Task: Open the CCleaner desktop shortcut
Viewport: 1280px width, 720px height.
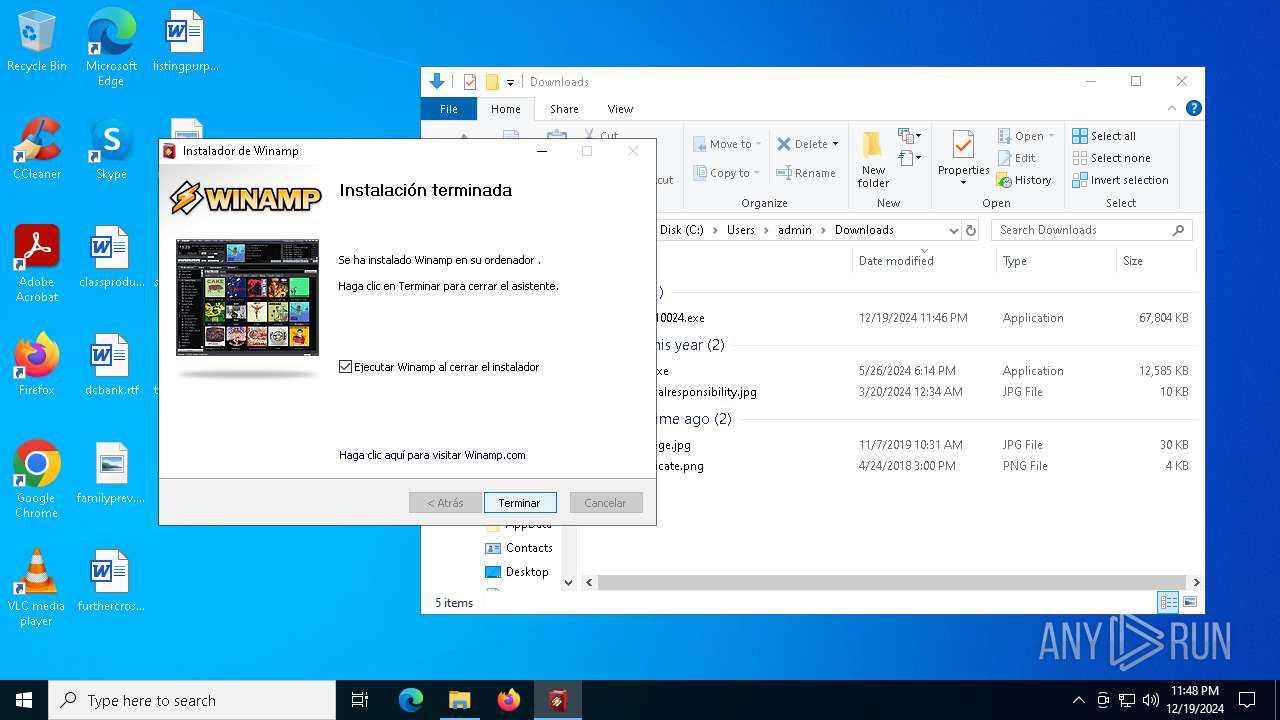Action: [37, 149]
